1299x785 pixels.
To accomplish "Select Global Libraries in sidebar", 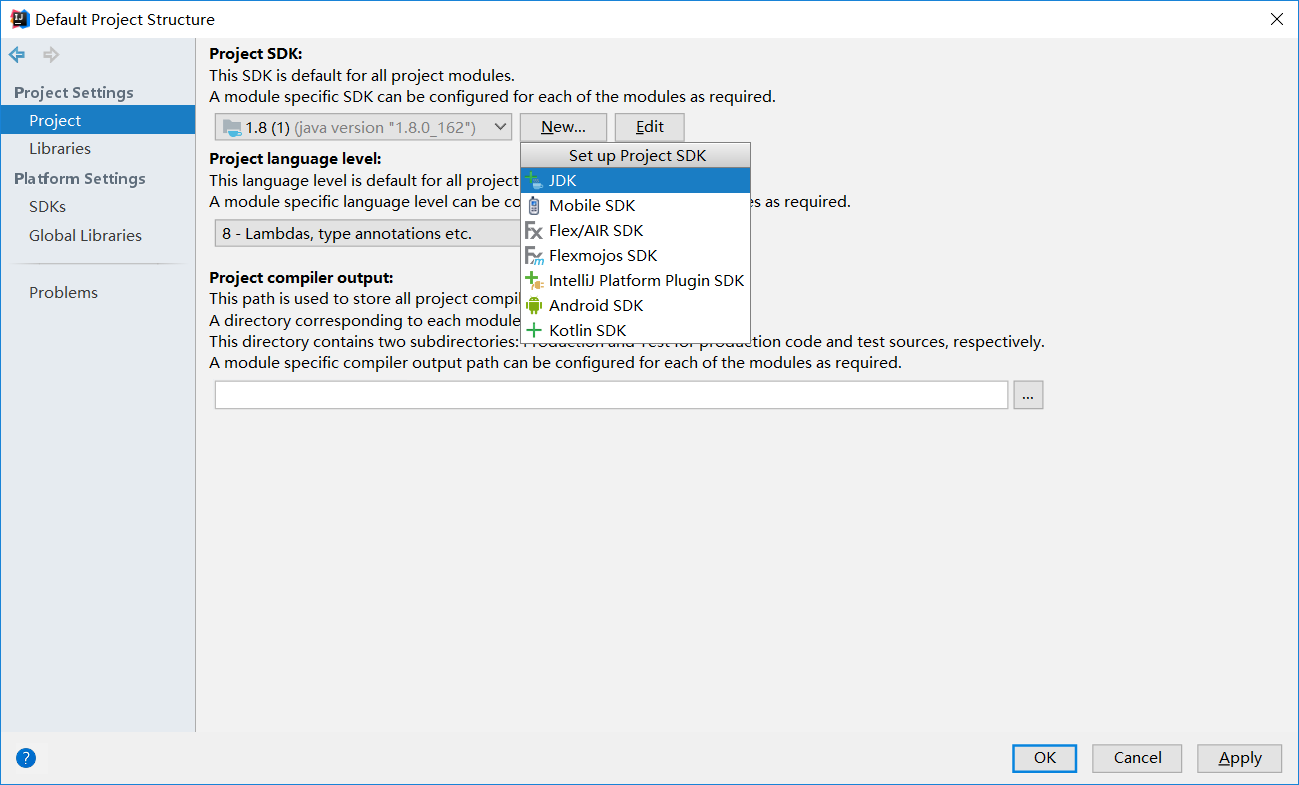I will 85,235.
